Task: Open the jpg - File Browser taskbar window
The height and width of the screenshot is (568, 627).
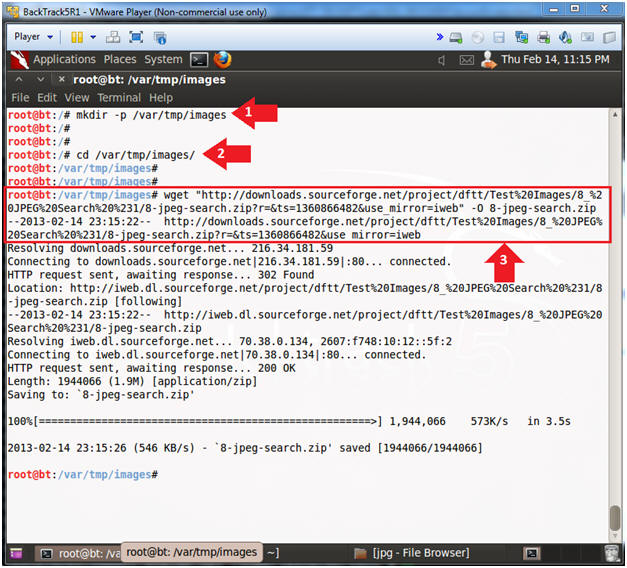Action: click(x=412, y=554)
